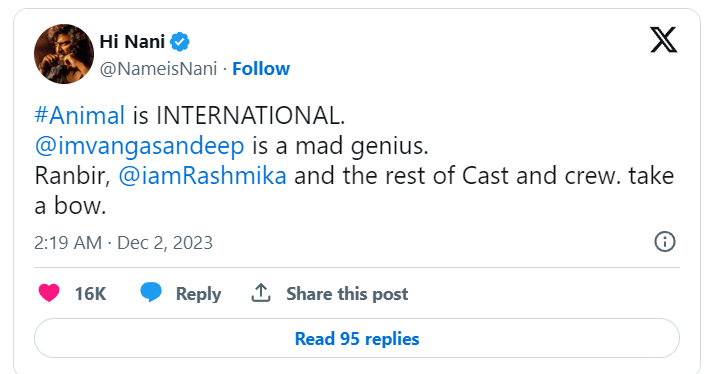Image resolution: width=711 pixels, height=374 pixels.
Task: Click the blue reply bubble icon
Action: point(151,292)
